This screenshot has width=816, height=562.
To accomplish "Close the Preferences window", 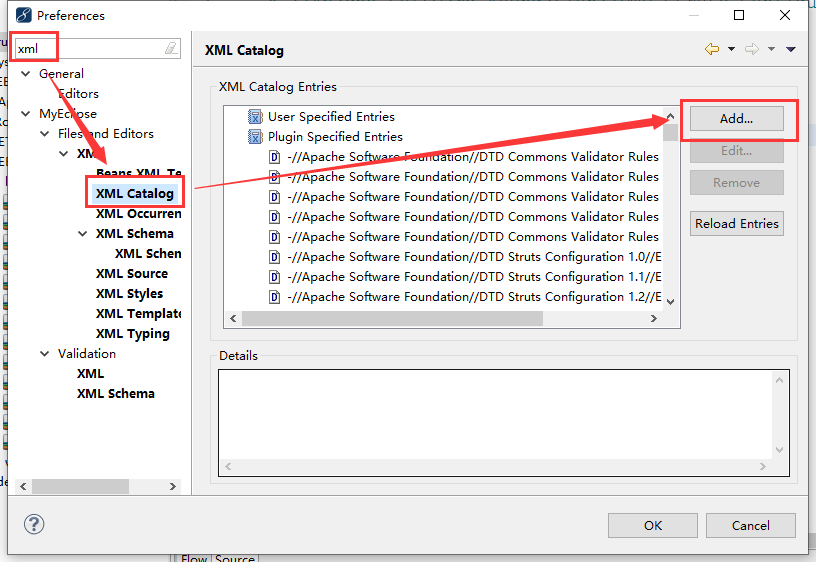I will click(x=785, y=15).
